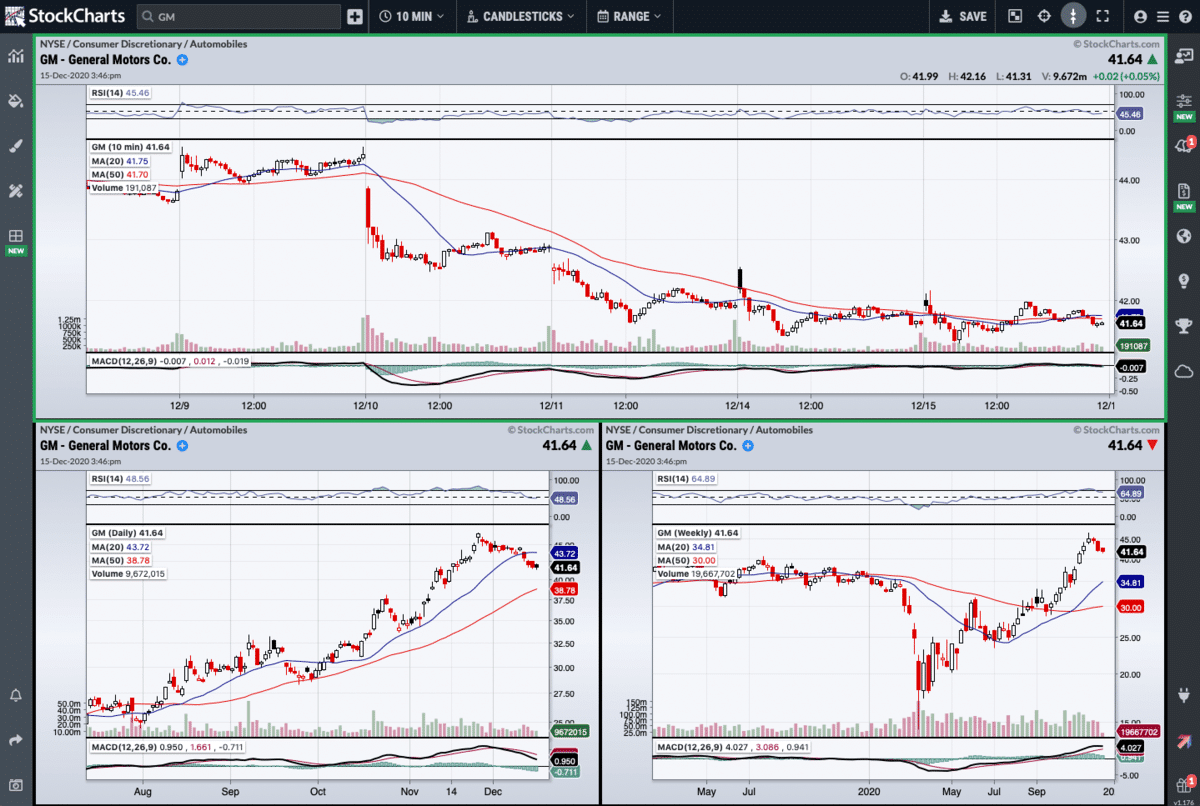Click the cloud icon in right sidebar
Viewport: 1200px width, 806px height.
tap(1184, 371)
